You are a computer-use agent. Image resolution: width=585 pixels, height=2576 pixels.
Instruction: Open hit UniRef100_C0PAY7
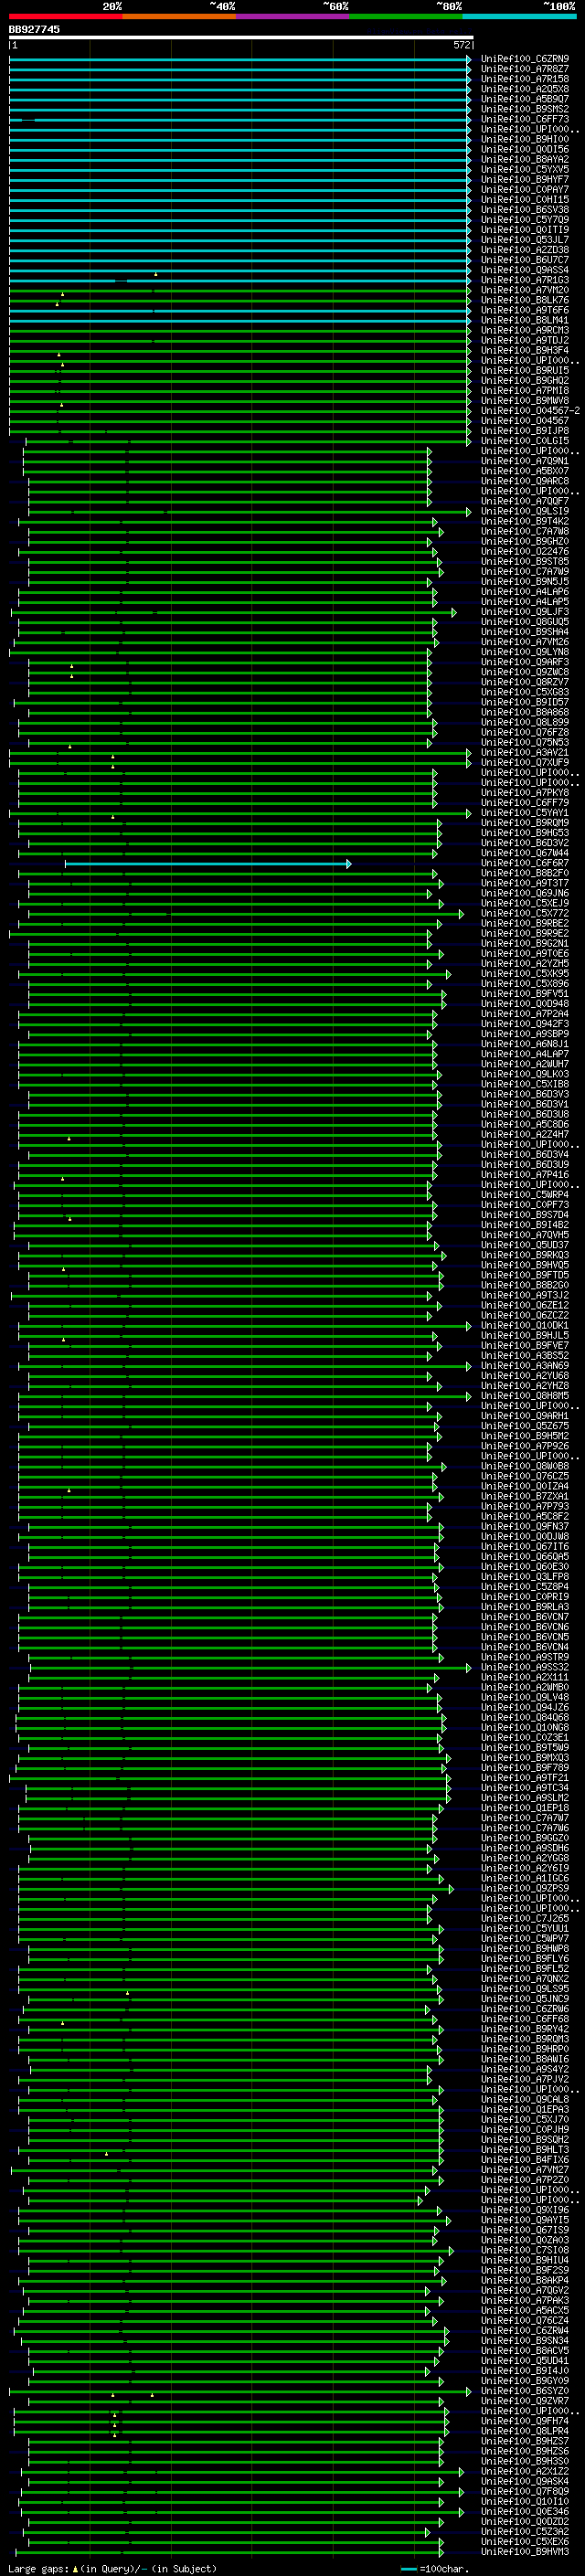[x=525, y=190]
